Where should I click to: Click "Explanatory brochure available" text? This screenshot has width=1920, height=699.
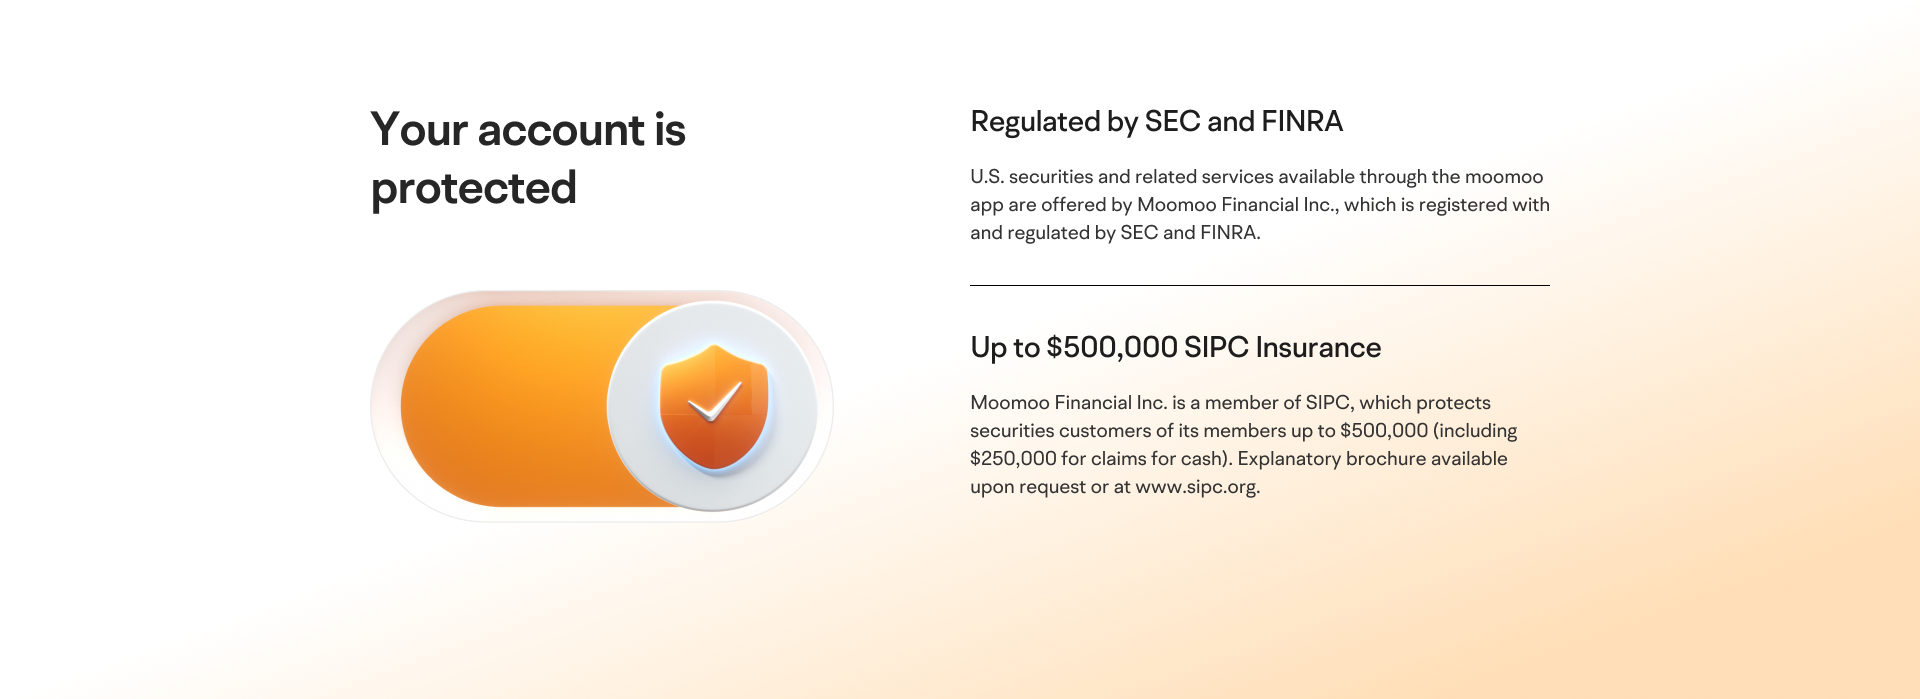coord(1372,459)
